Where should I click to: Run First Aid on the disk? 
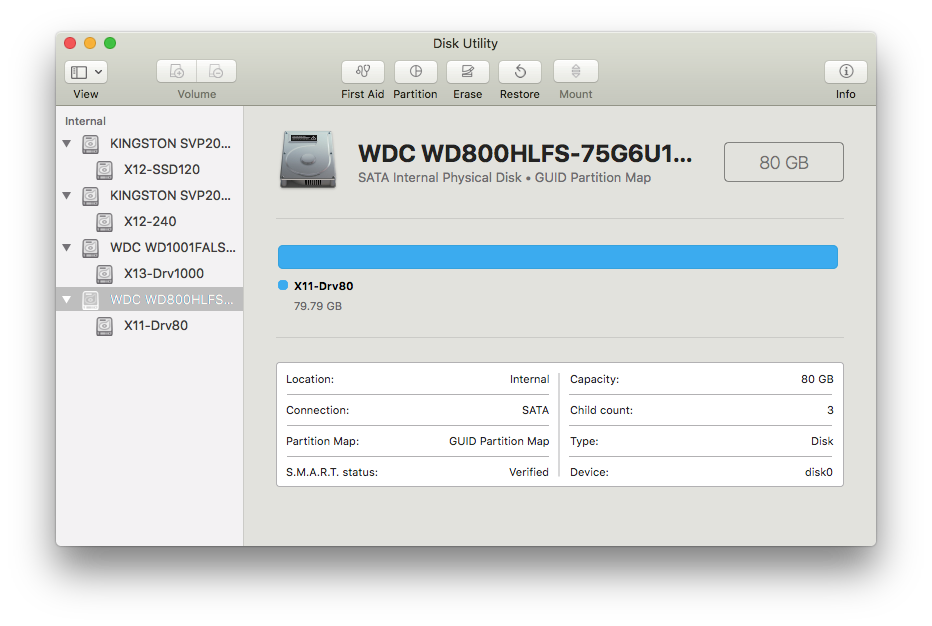coord(363,72)
